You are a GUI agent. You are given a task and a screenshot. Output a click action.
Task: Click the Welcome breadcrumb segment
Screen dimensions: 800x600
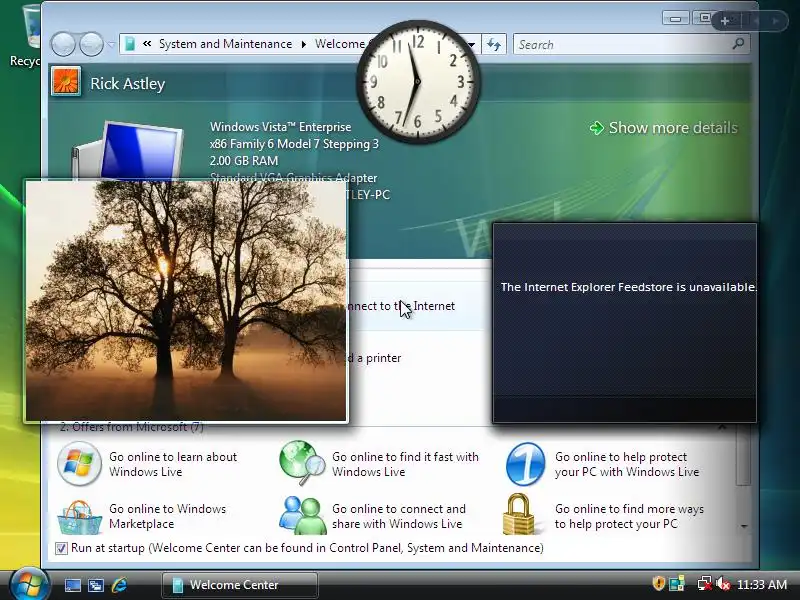click(340, 44)
